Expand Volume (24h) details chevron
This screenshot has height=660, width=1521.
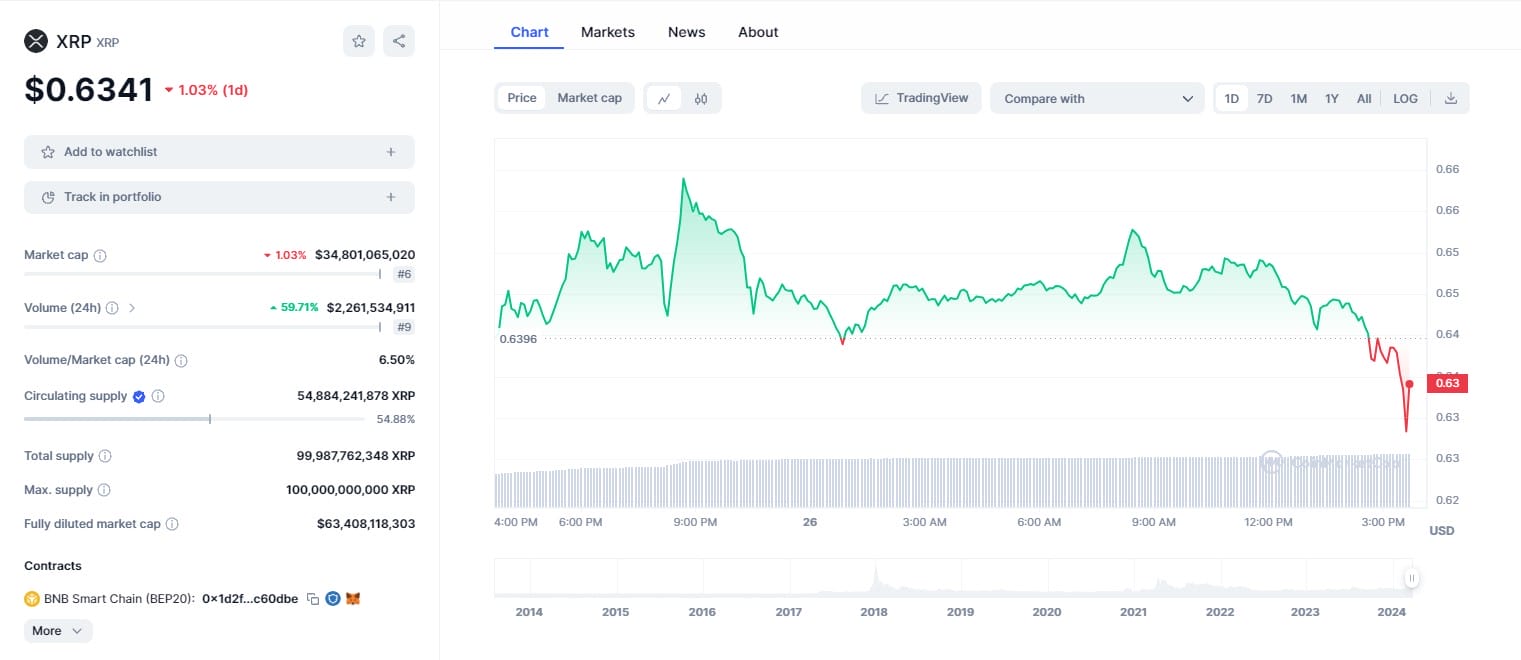[x=132, y=308]
